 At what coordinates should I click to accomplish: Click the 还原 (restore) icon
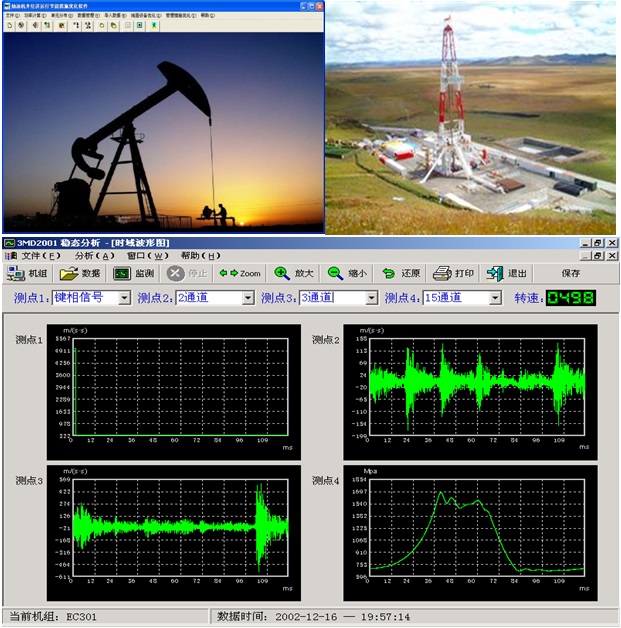click(x=389, y=273)
